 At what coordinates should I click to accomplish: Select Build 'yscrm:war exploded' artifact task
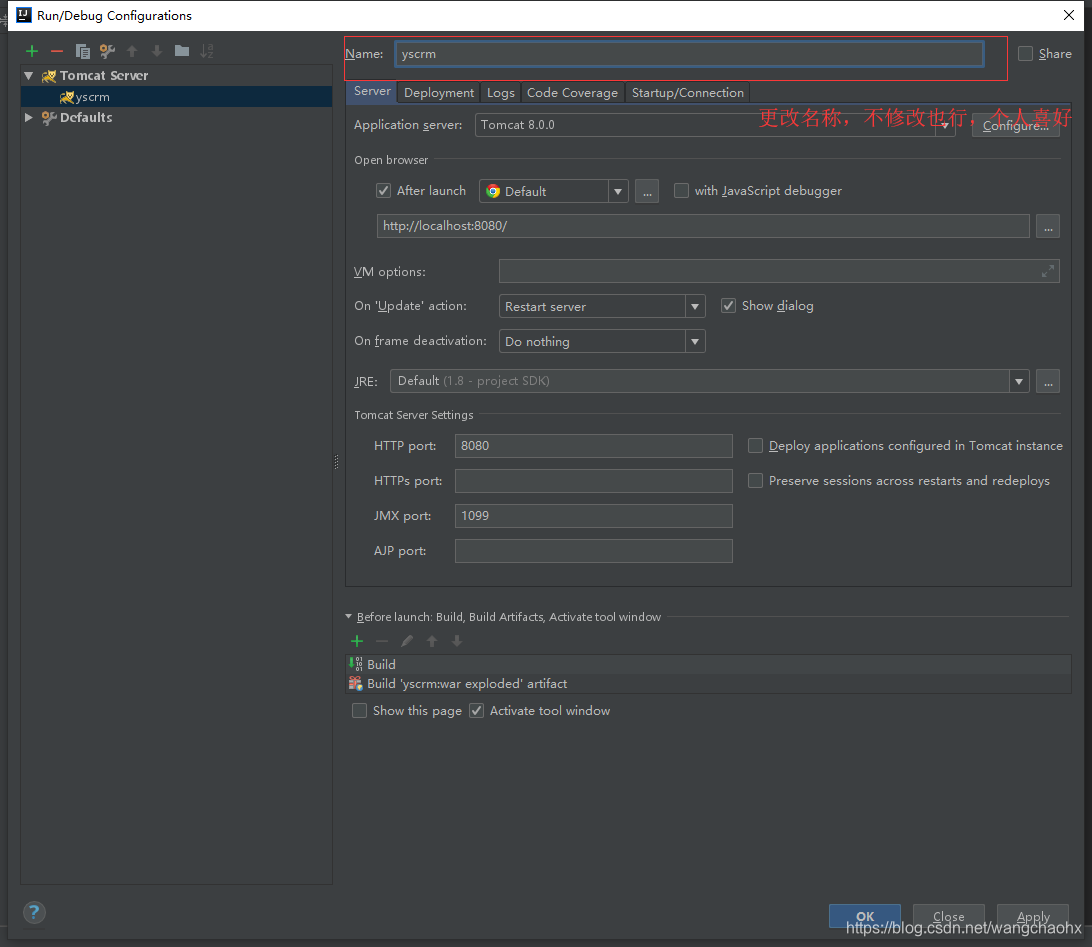tap(708, 684)
